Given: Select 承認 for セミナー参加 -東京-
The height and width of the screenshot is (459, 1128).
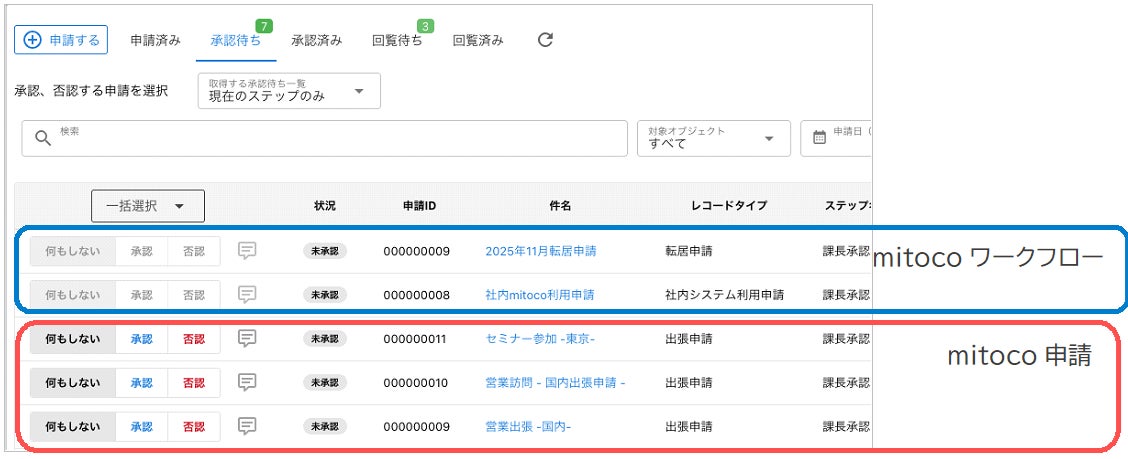Looking at the screenshot, I should click(x=142, y=340).
